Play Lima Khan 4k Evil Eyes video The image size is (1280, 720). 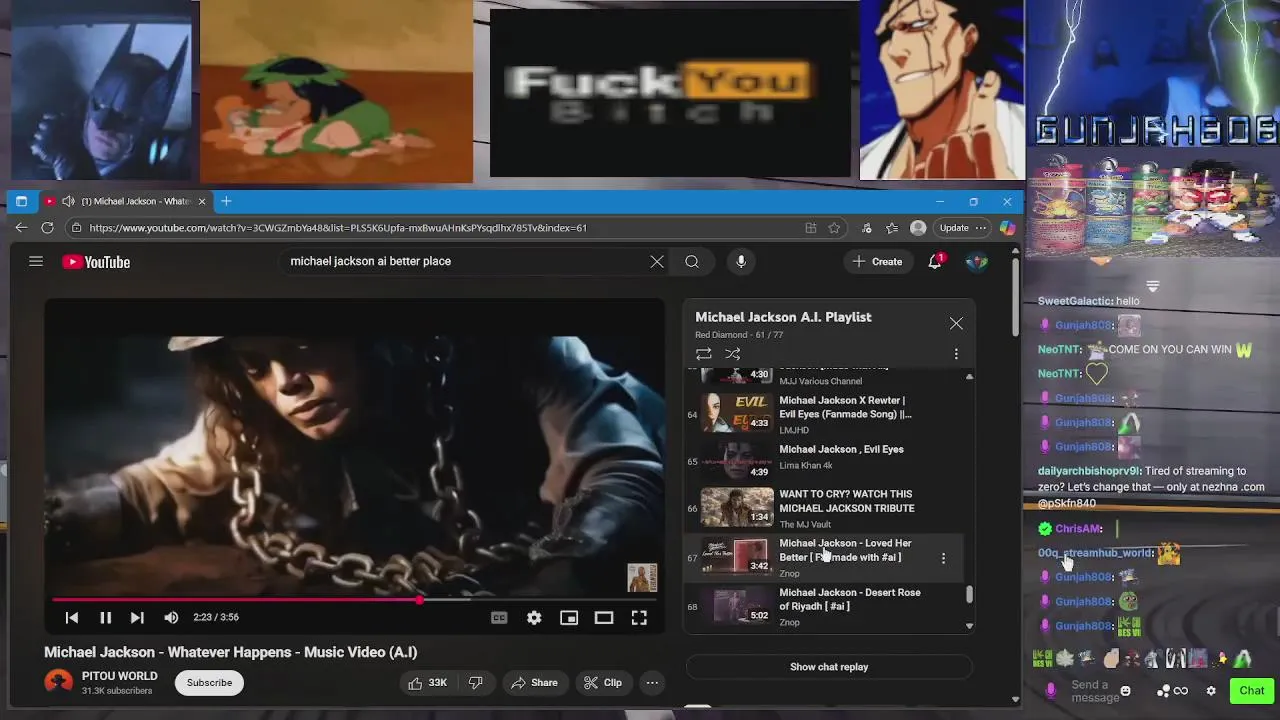(x=826, y=460)
